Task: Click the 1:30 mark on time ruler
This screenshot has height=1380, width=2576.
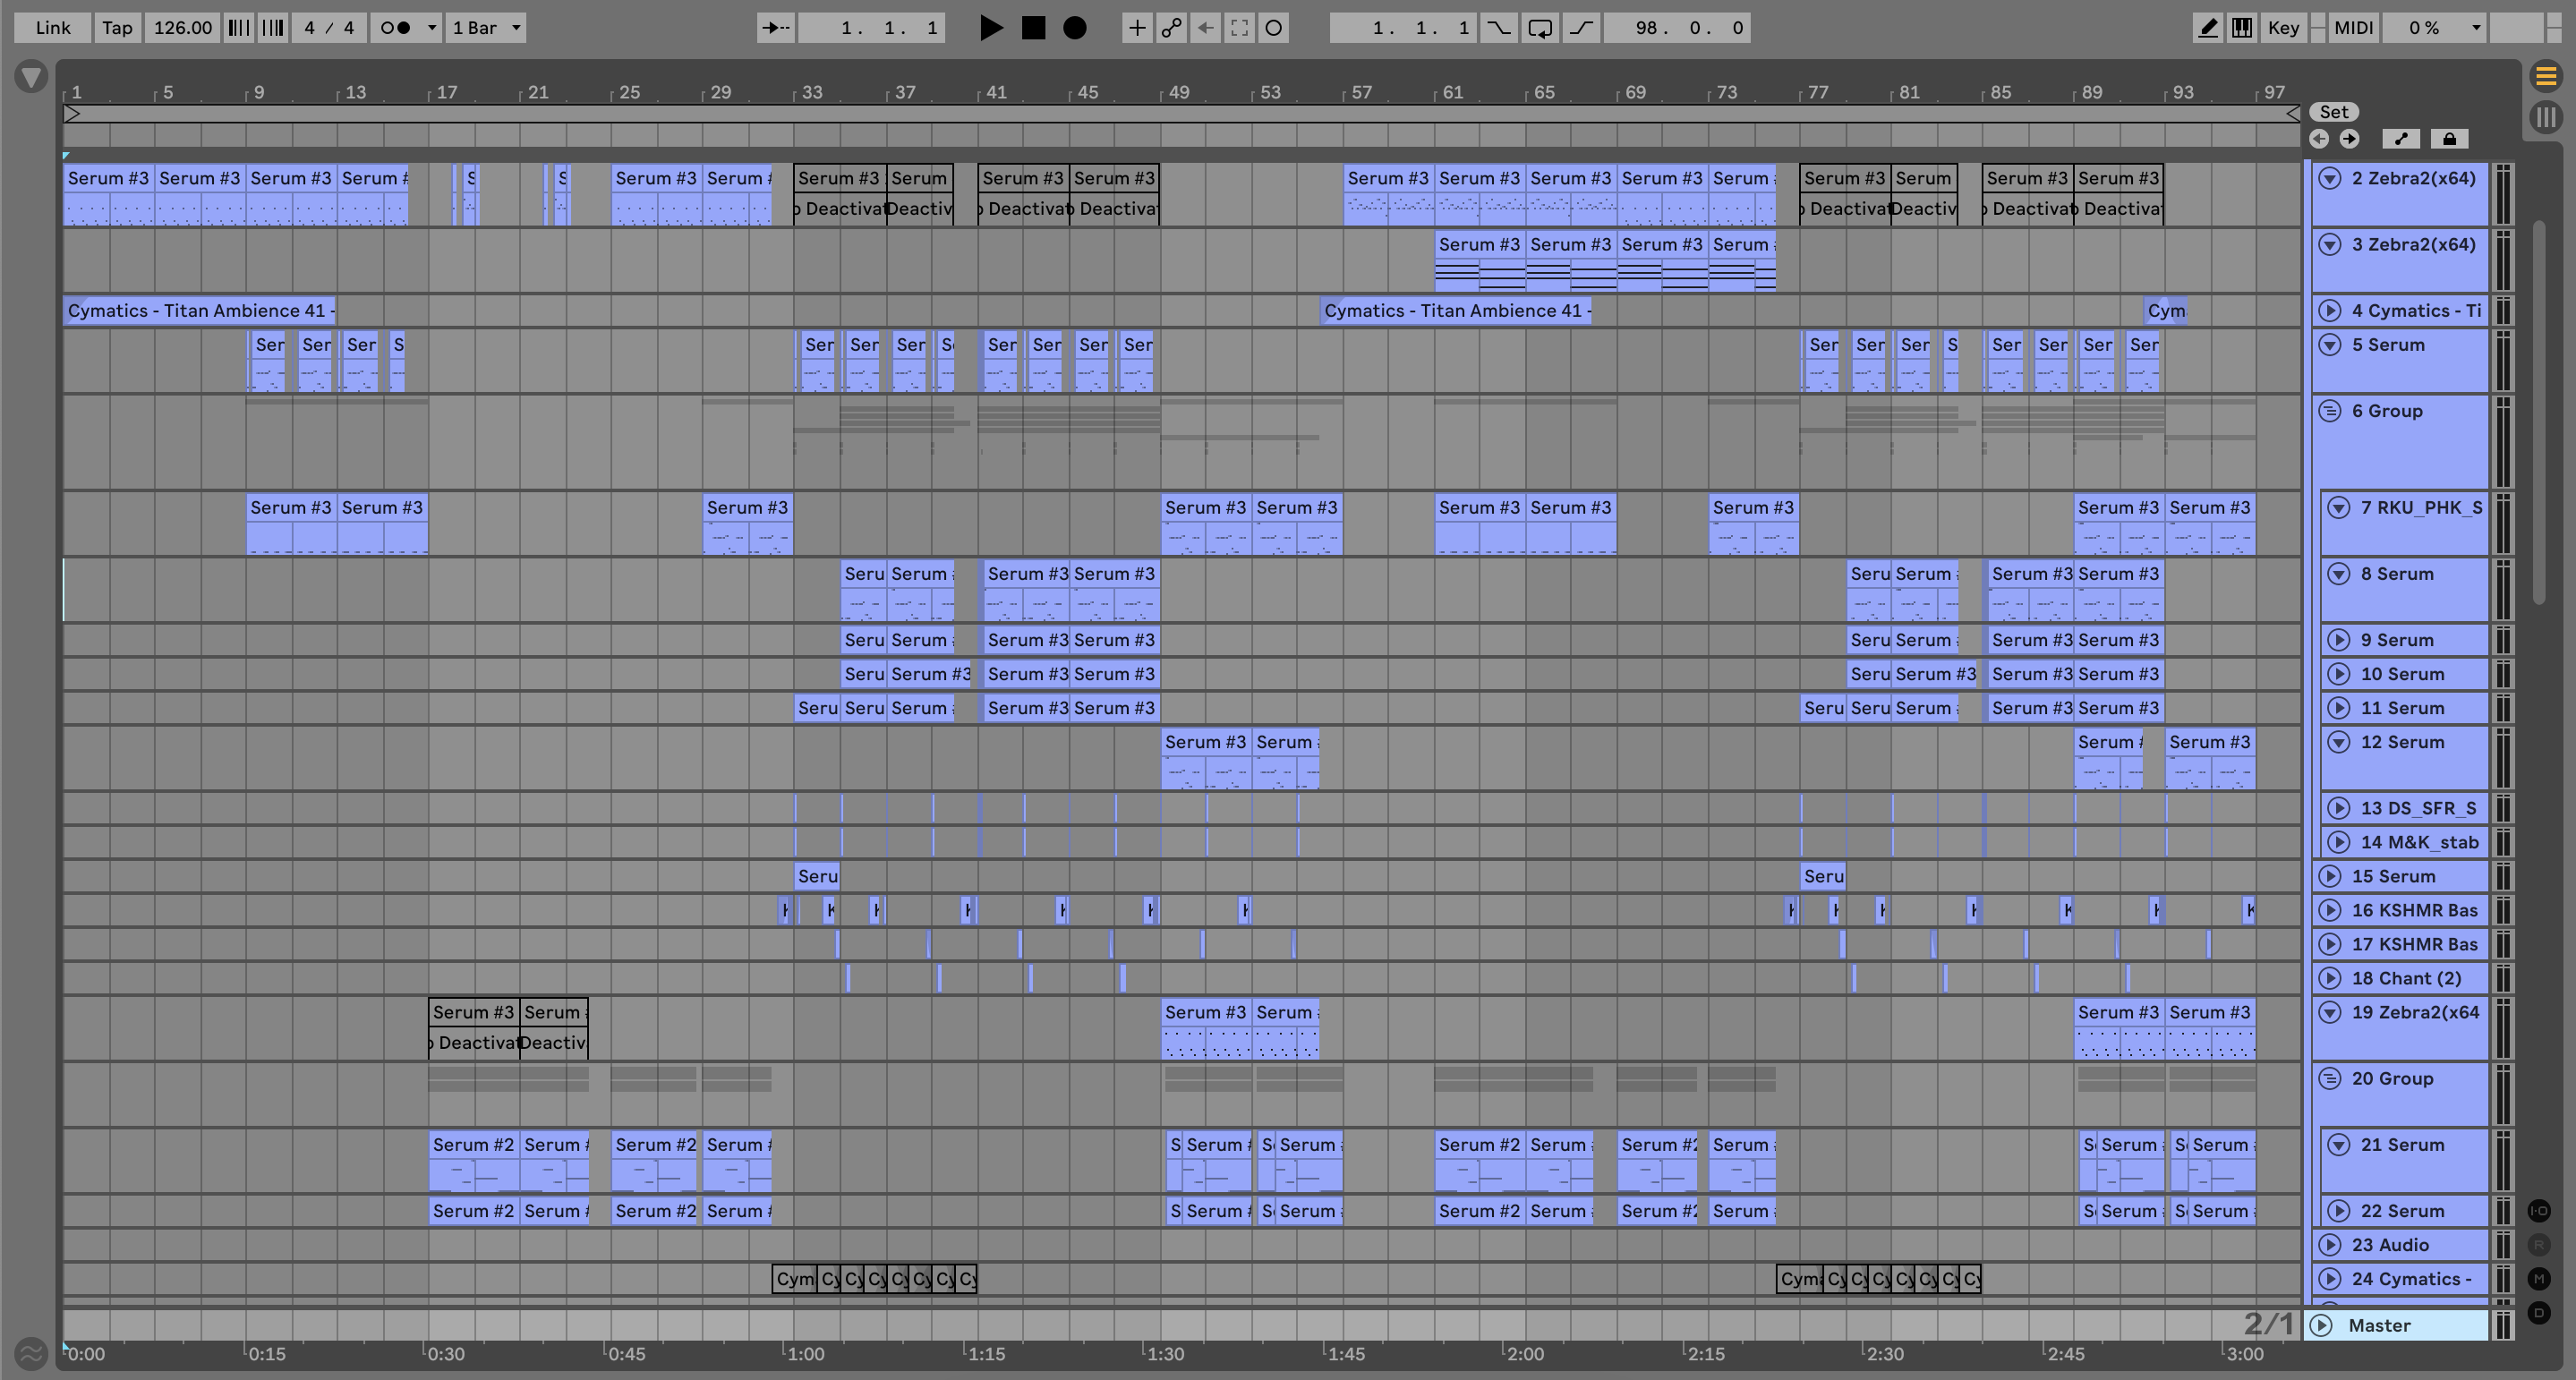Action: coord(1165,1354)
